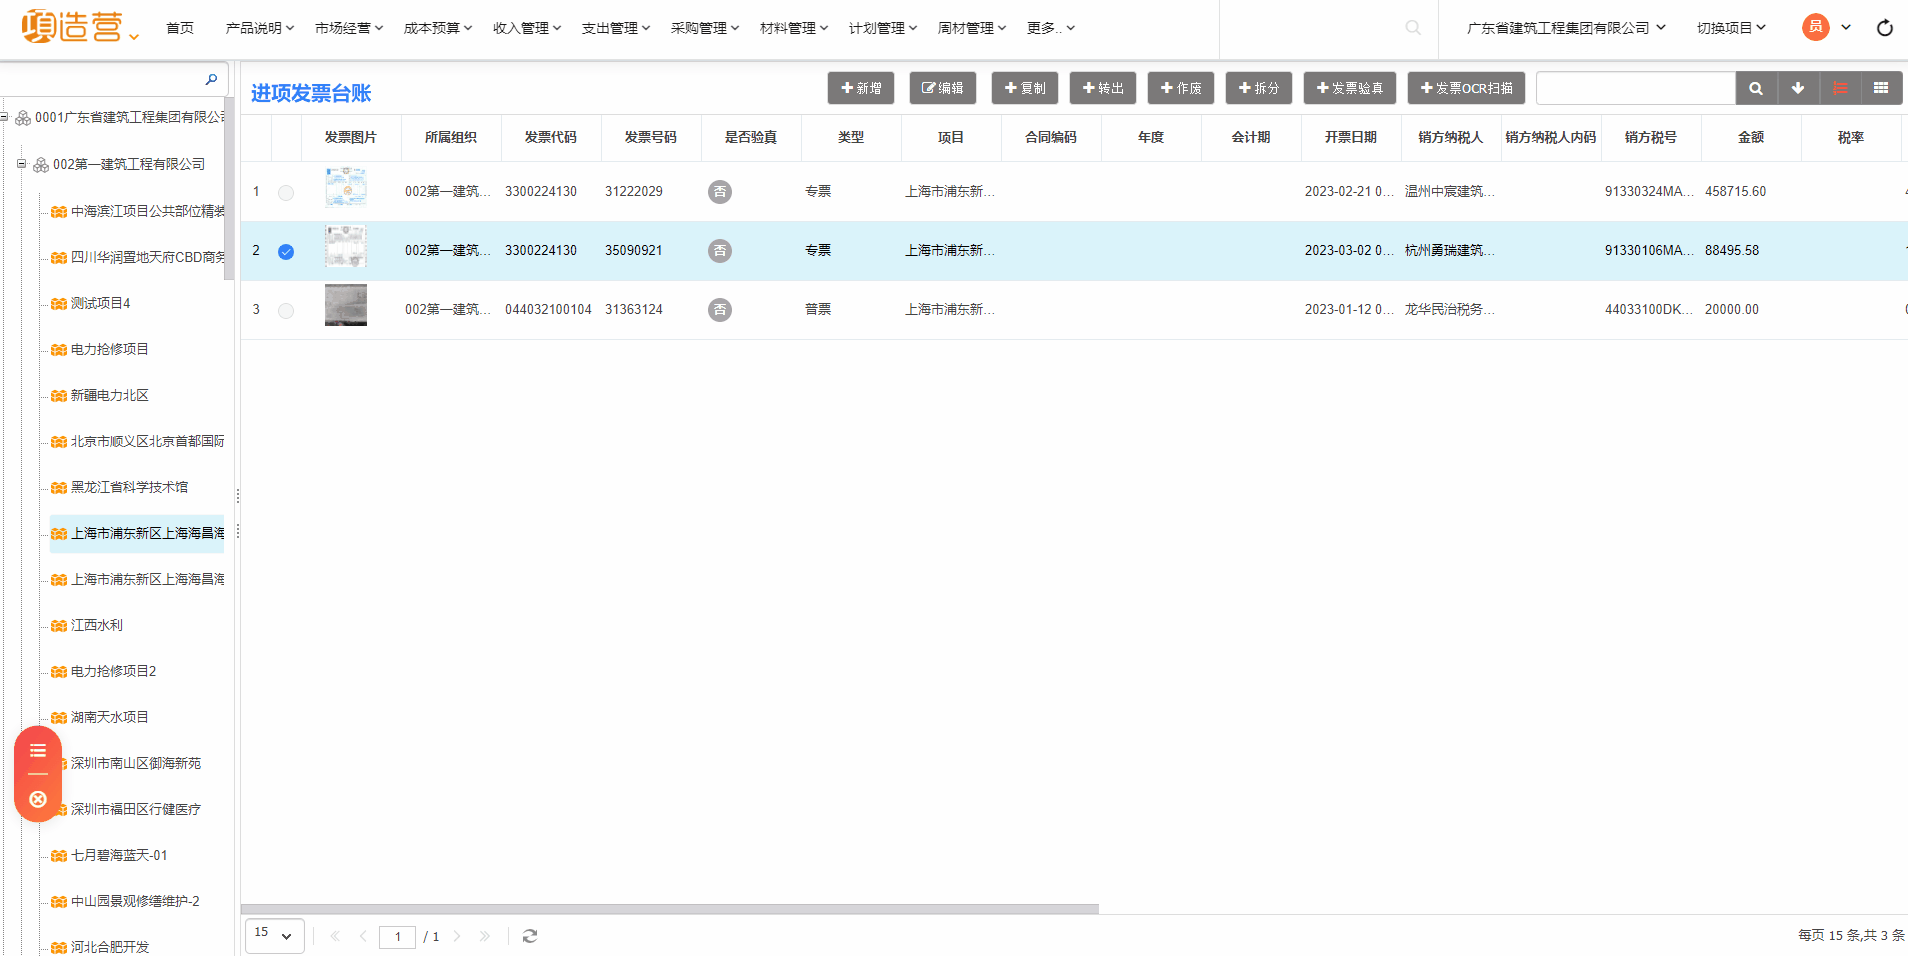Open page size dropdown showing 15

coord(275,936)
